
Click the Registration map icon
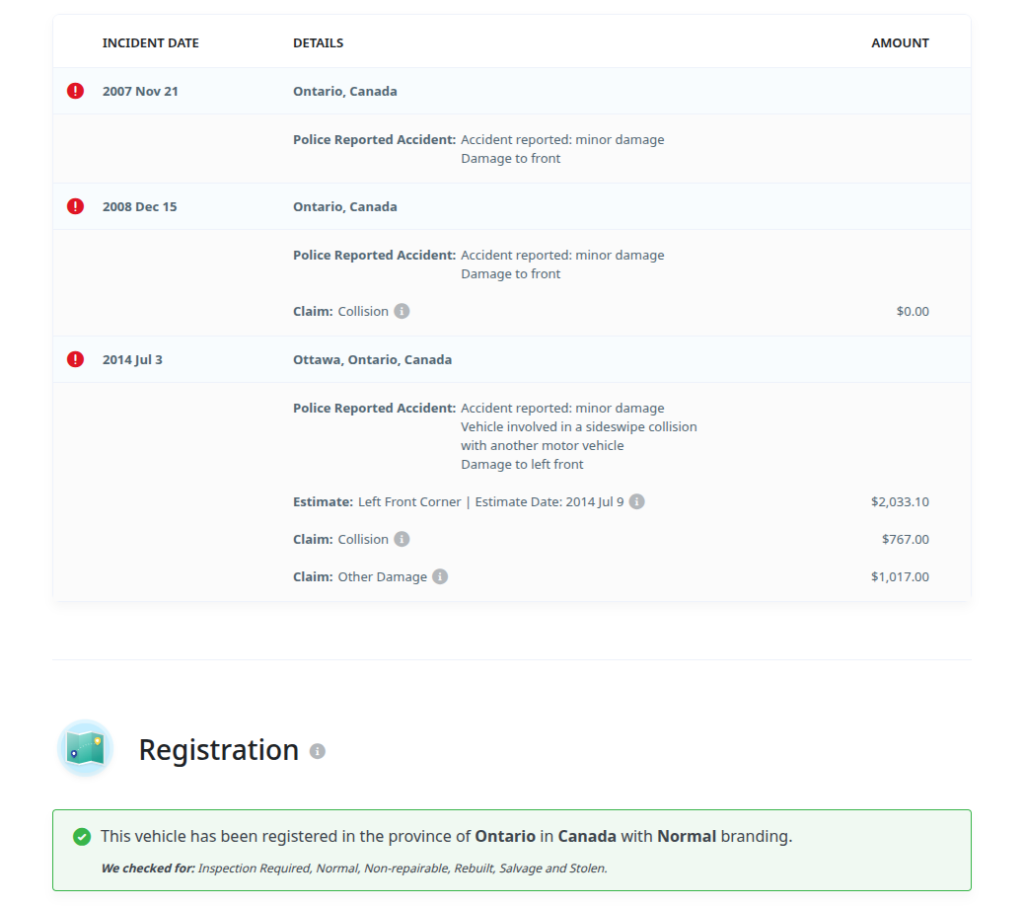click(x=85, y=748)
